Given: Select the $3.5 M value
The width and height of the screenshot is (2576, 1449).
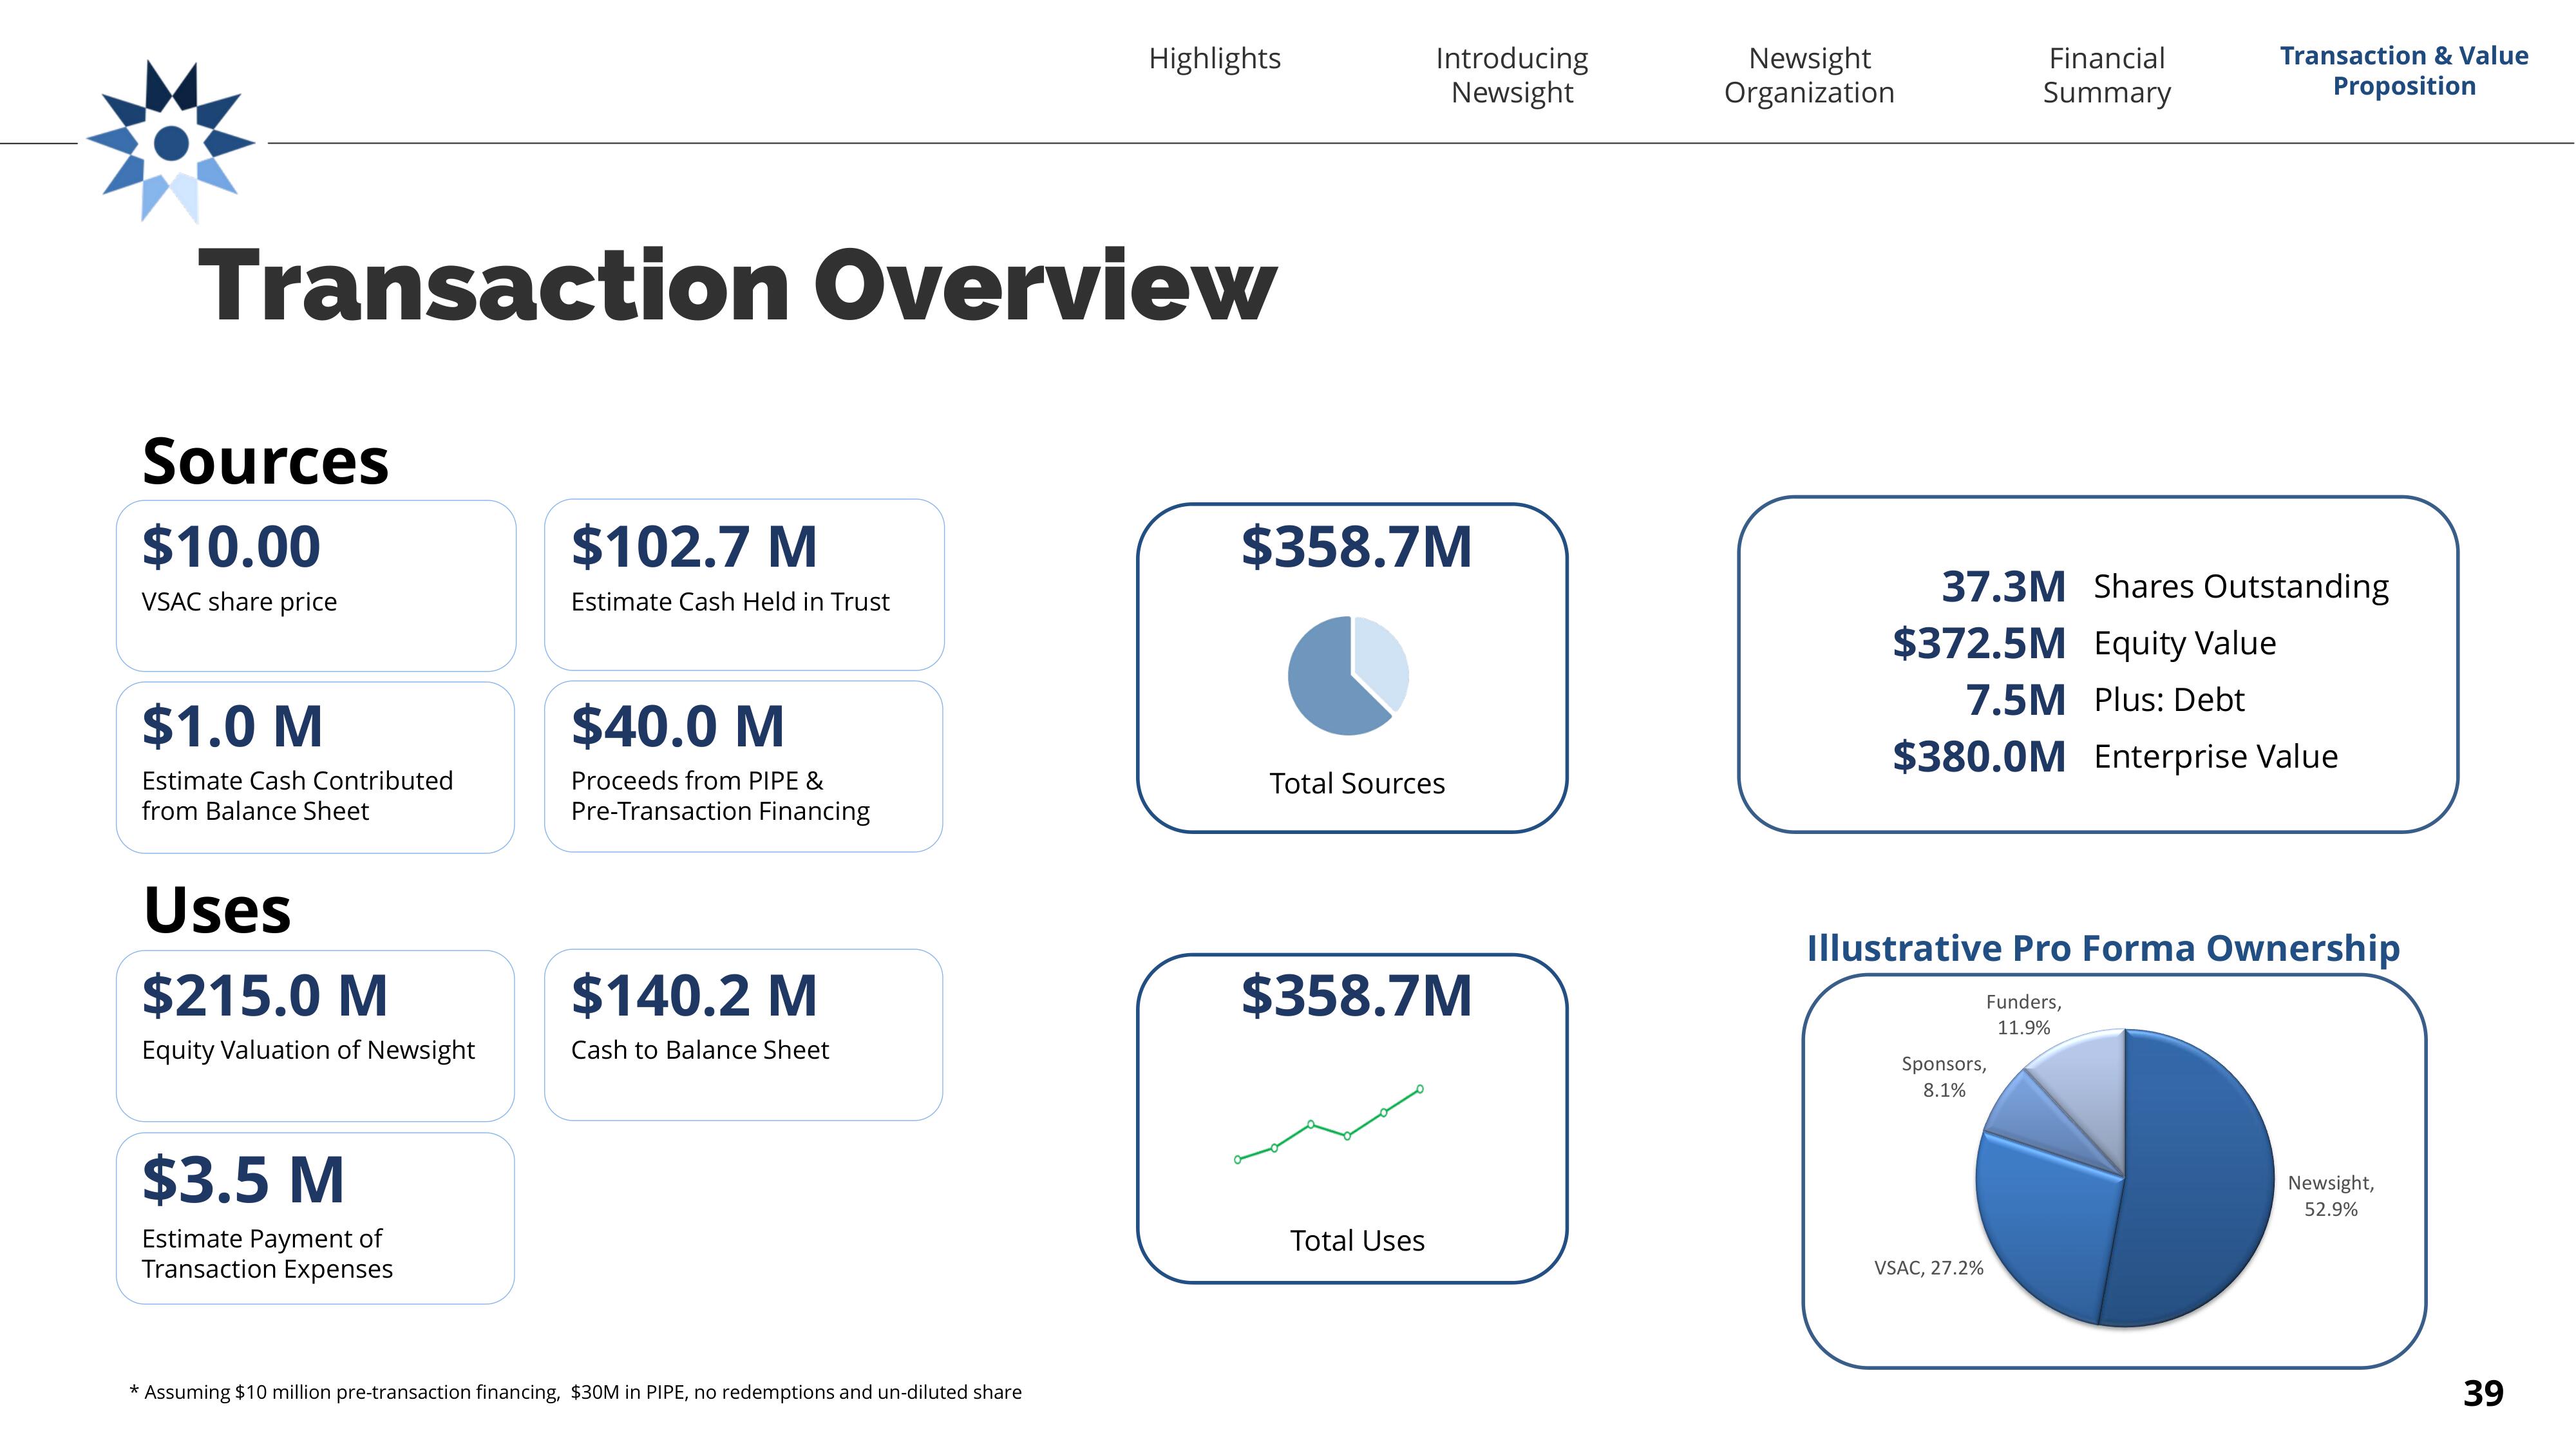Looking at the screenshot, I should pyautogui.click(x=243, y=1179).
